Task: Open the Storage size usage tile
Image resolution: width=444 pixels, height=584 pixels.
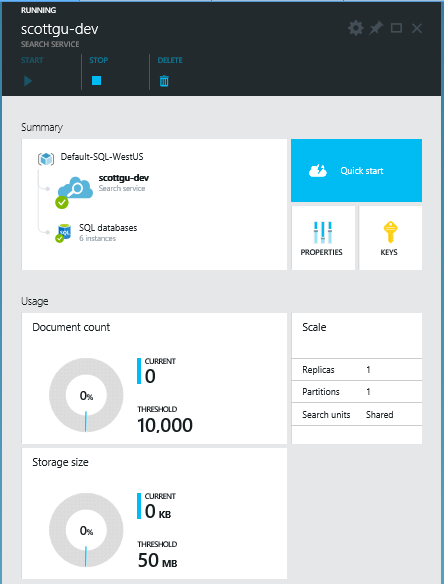Action: [154, 513]
